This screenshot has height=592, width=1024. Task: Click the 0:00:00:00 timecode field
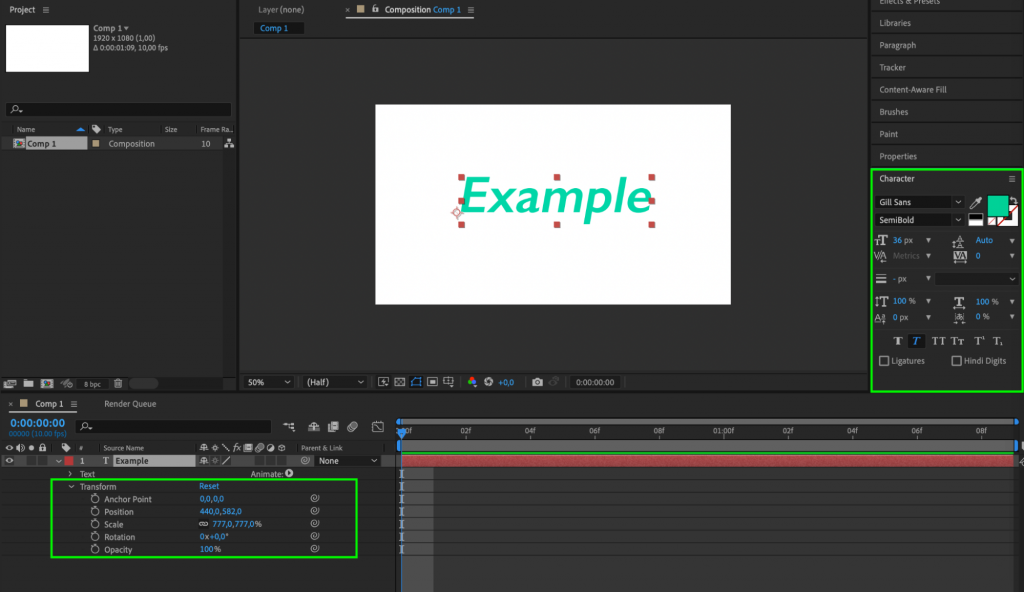[x=35, y=423]
